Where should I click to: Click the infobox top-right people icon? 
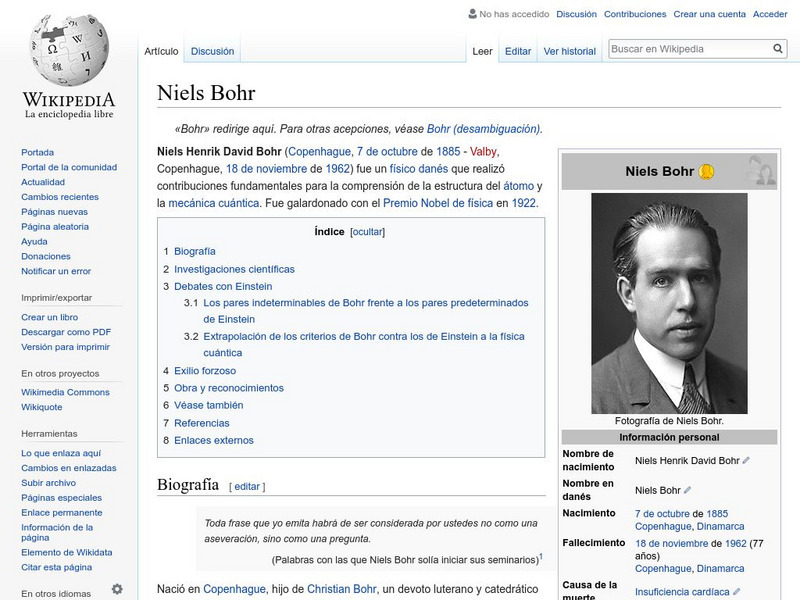tap(760, 170)
